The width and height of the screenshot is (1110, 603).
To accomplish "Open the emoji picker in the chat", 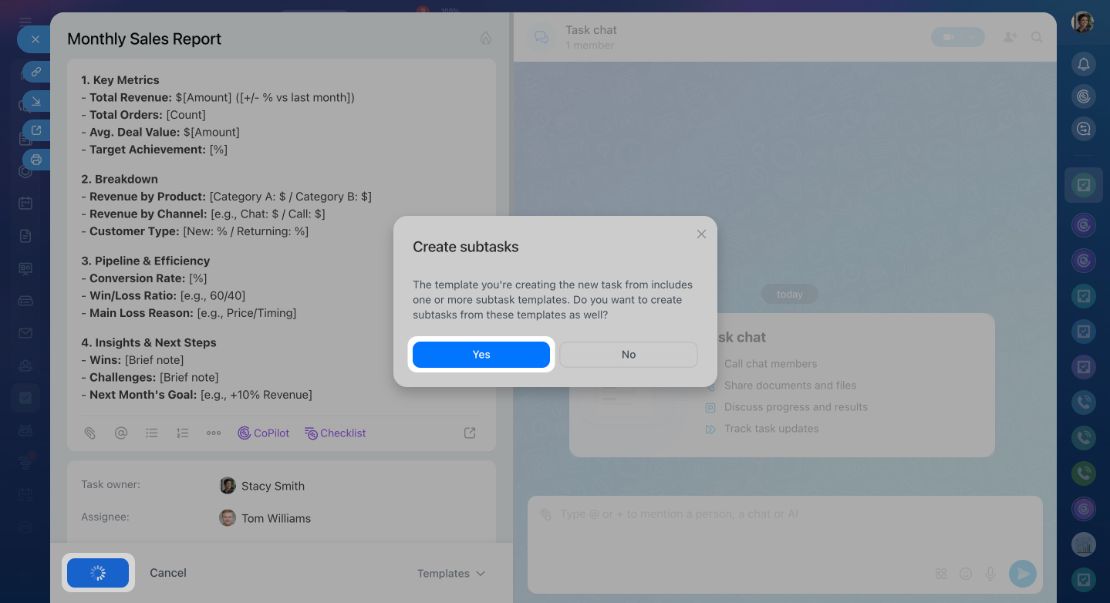I will point(966,573).
